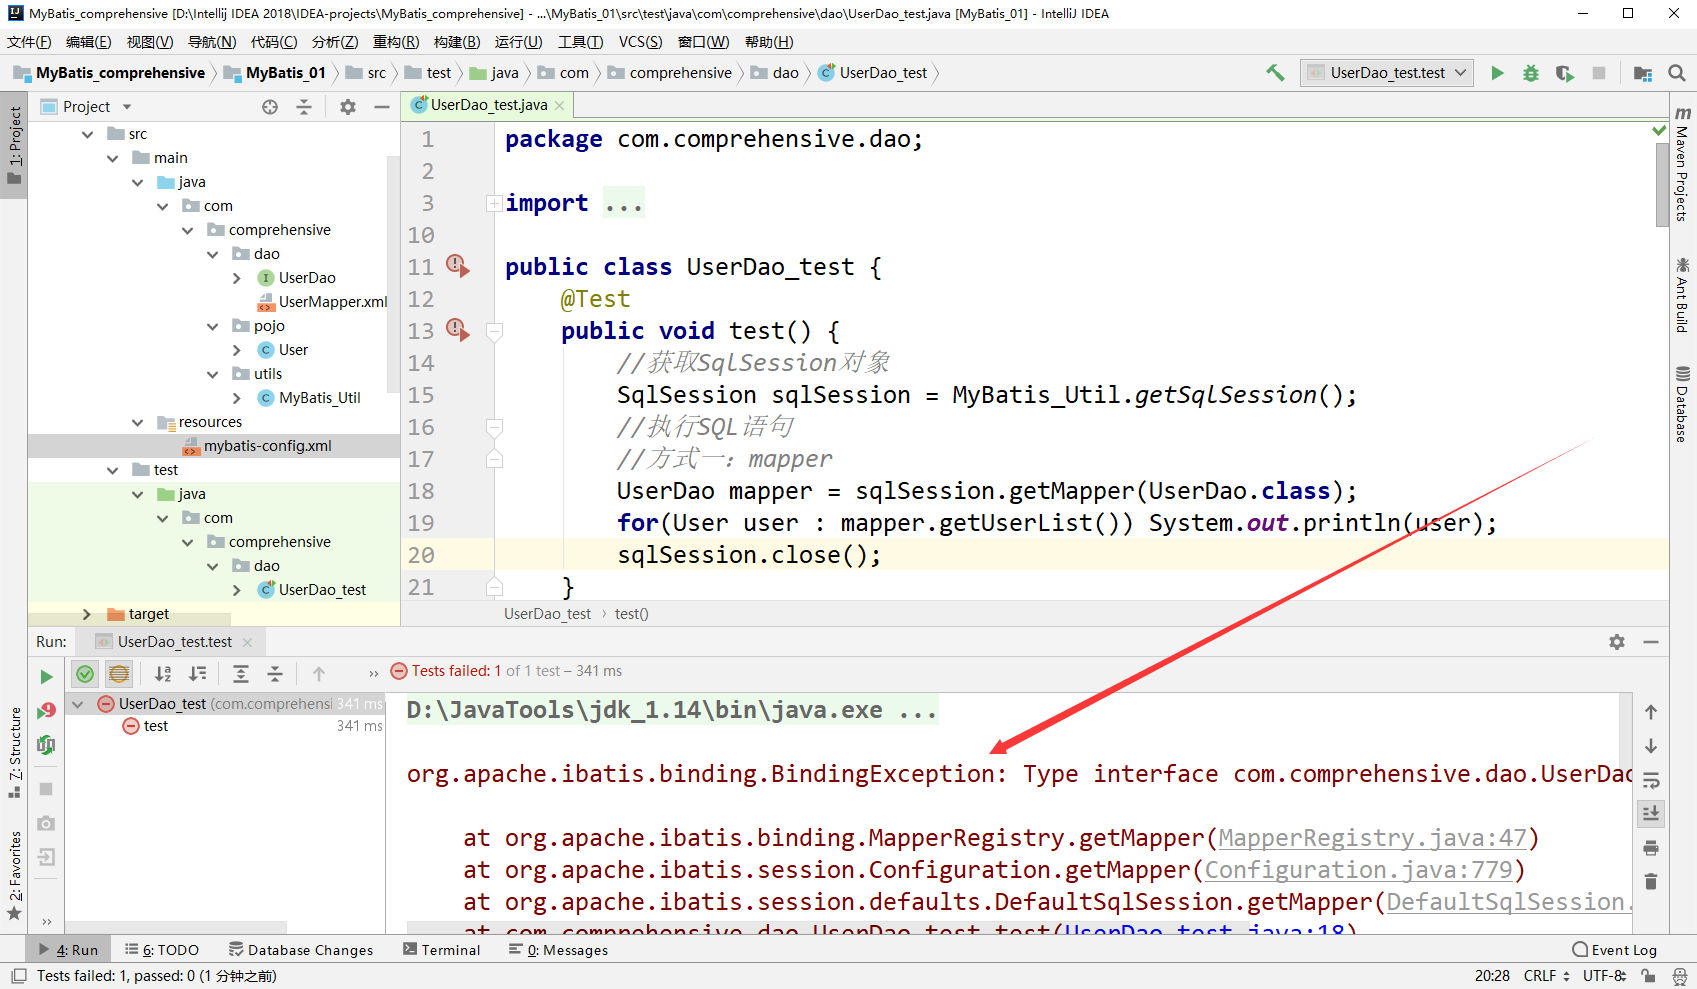Image resolution: width=1697 pixels, height=989 pixels.
Task: Open the 编辑(E) menu
Action: point(89,42)
